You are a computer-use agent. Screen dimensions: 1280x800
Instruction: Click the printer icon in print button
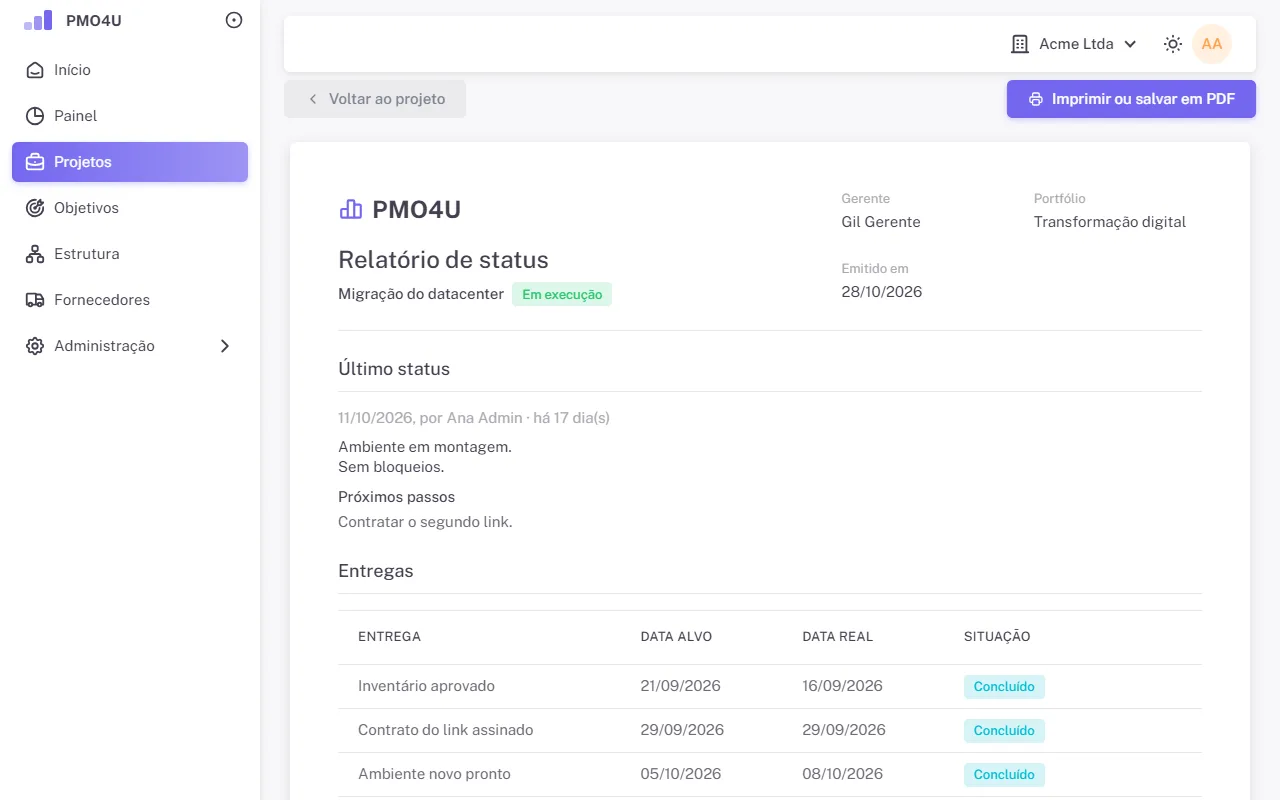(1036, 99)
